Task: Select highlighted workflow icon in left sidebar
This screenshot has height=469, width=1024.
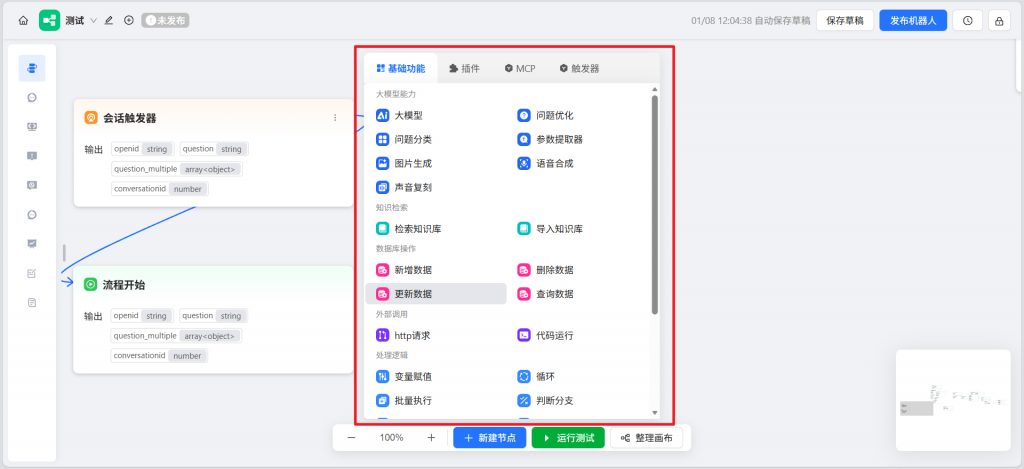Action: point(32,68)
